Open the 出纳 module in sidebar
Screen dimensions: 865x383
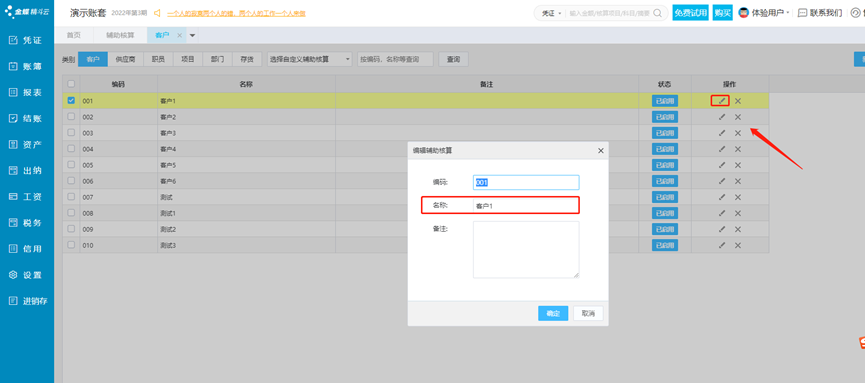[26, 171]
